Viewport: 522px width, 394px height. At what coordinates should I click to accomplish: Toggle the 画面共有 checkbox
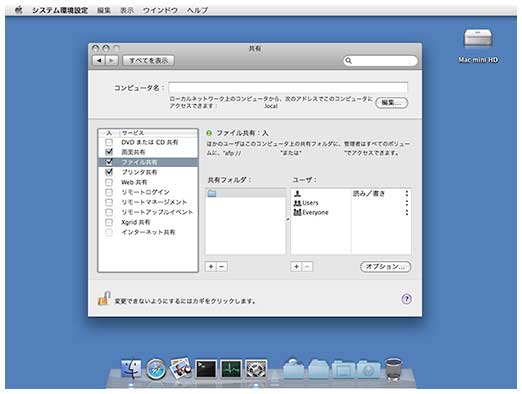click(109, 152)
